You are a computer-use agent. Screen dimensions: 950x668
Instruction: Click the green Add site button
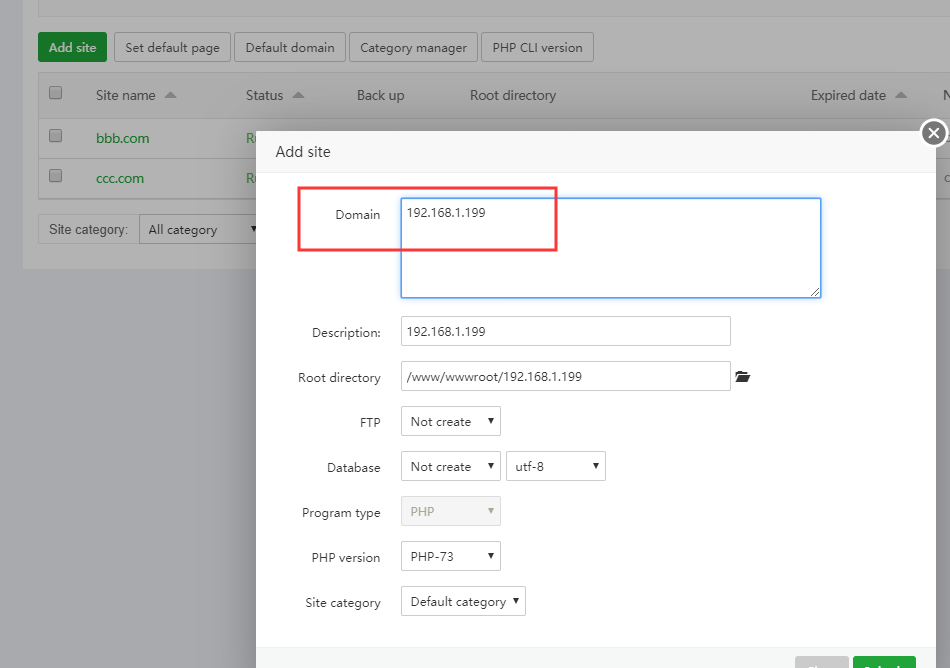point(72,47)
